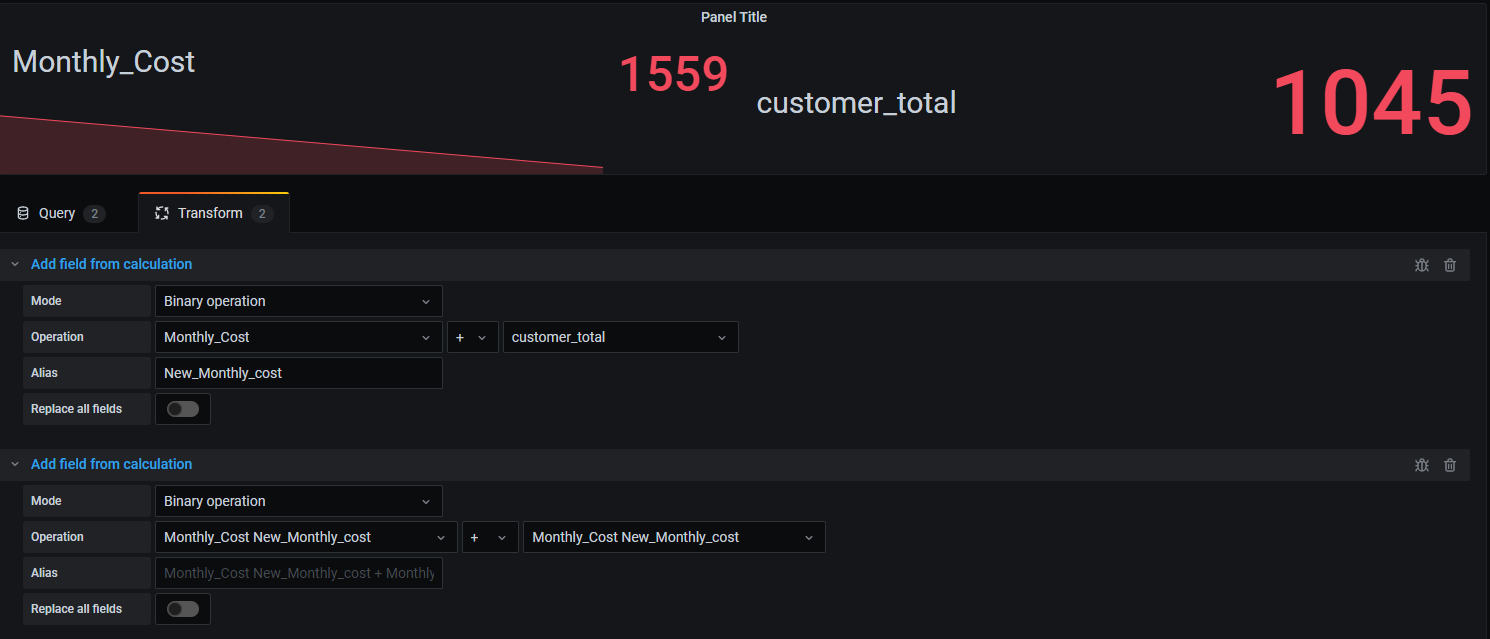Toggle Replace all fields in first transformation
This screenshot has width=1490, height=639.
point(183,409)
